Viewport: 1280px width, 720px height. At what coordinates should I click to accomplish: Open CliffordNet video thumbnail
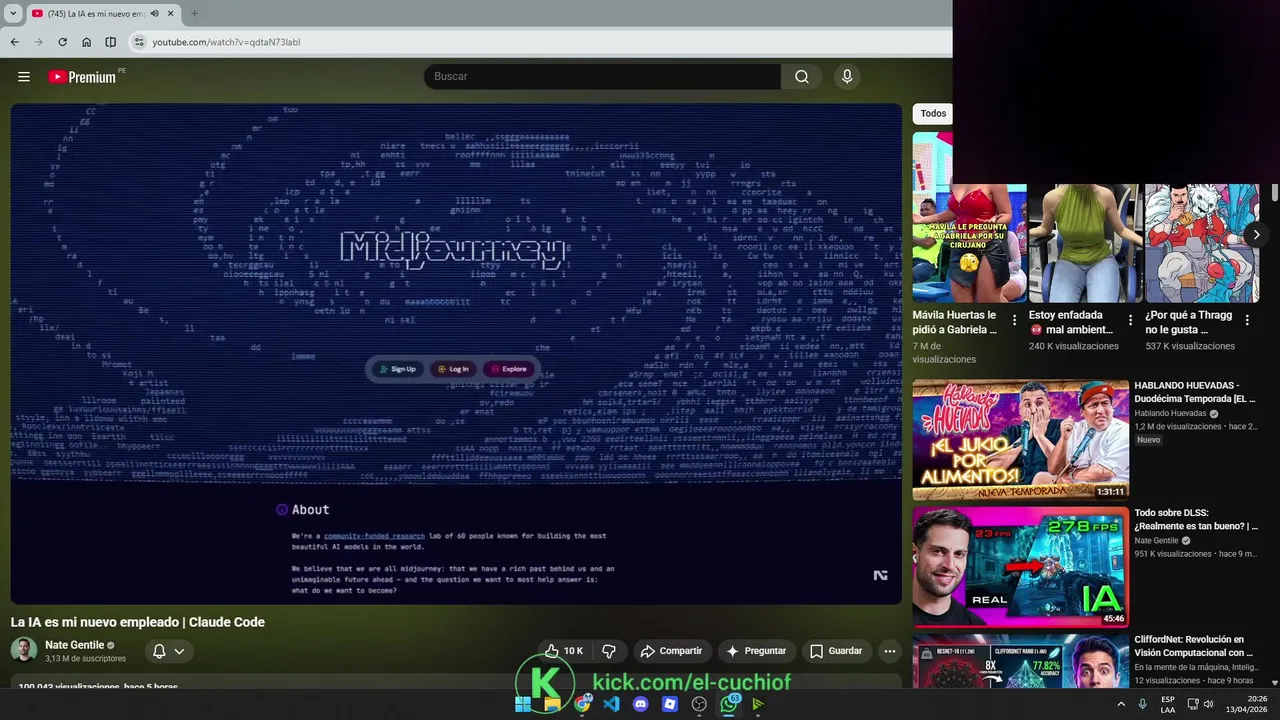click(x=1020, y=661)
